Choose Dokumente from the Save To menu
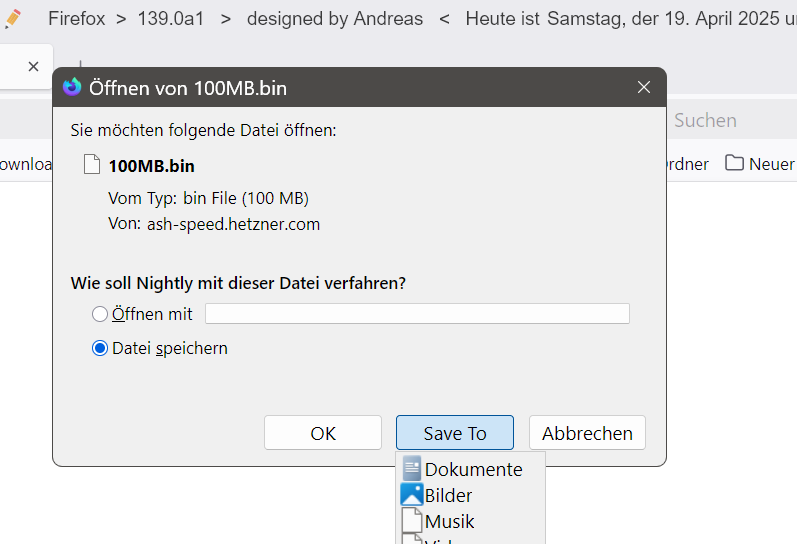Image resolution: width=797 pixels, height=544 pixels. pos(473,469)
